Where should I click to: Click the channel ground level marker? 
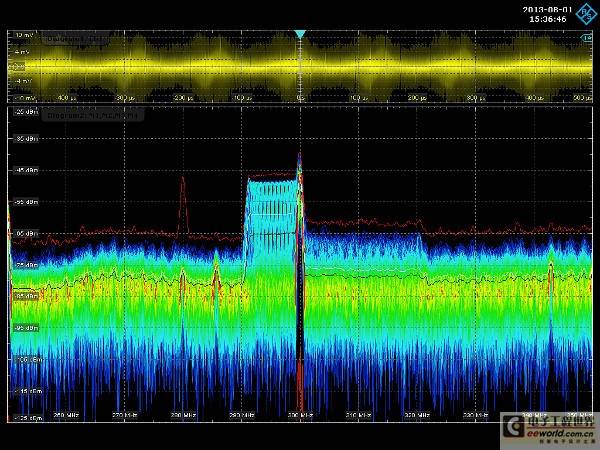click(x=16, y=67)
